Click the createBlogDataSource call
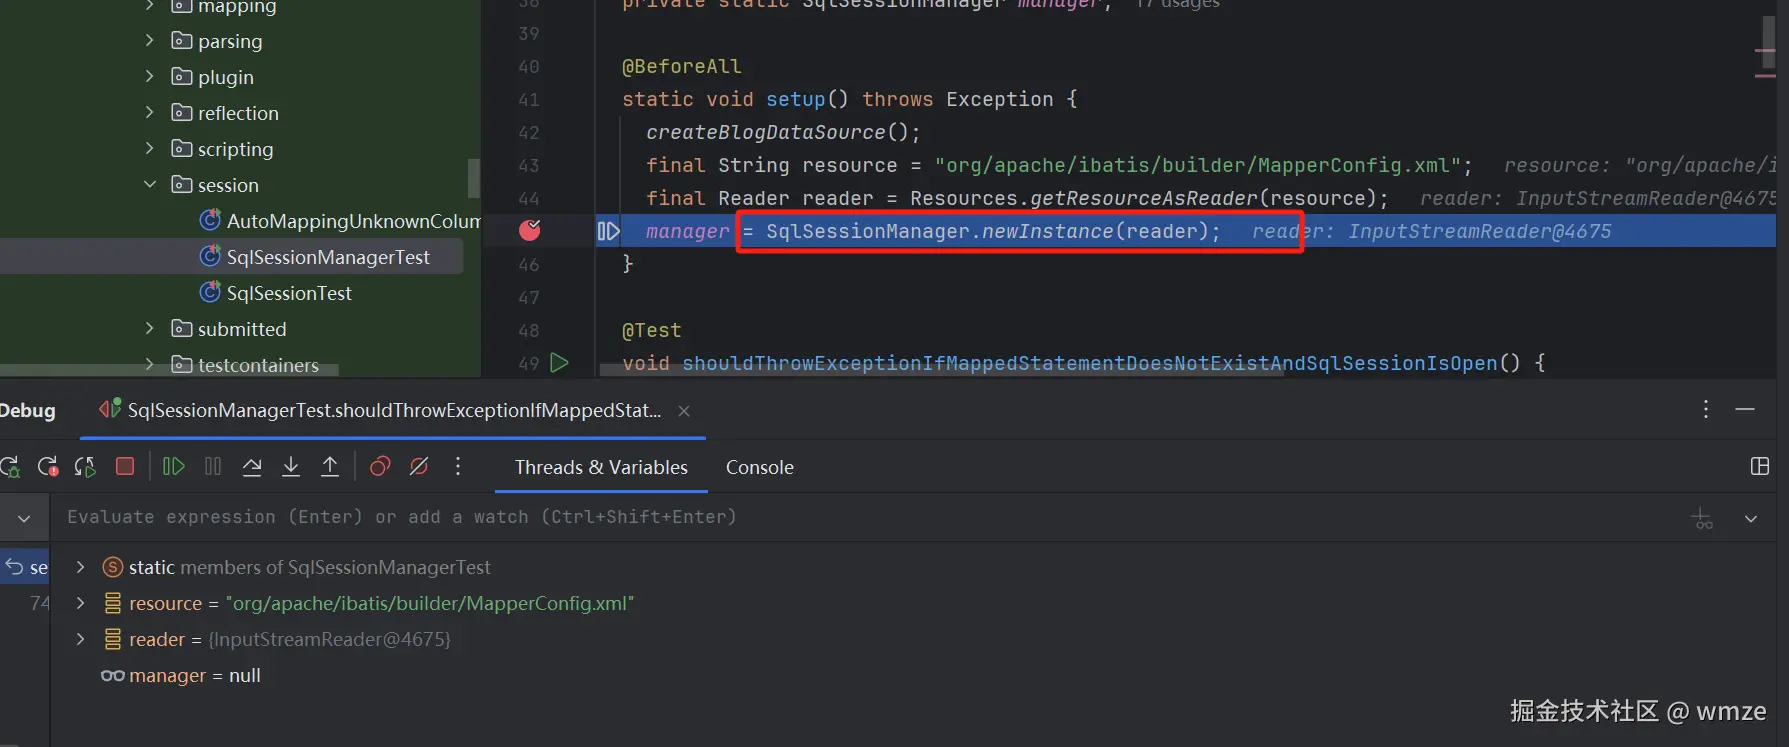 (766, 132)
